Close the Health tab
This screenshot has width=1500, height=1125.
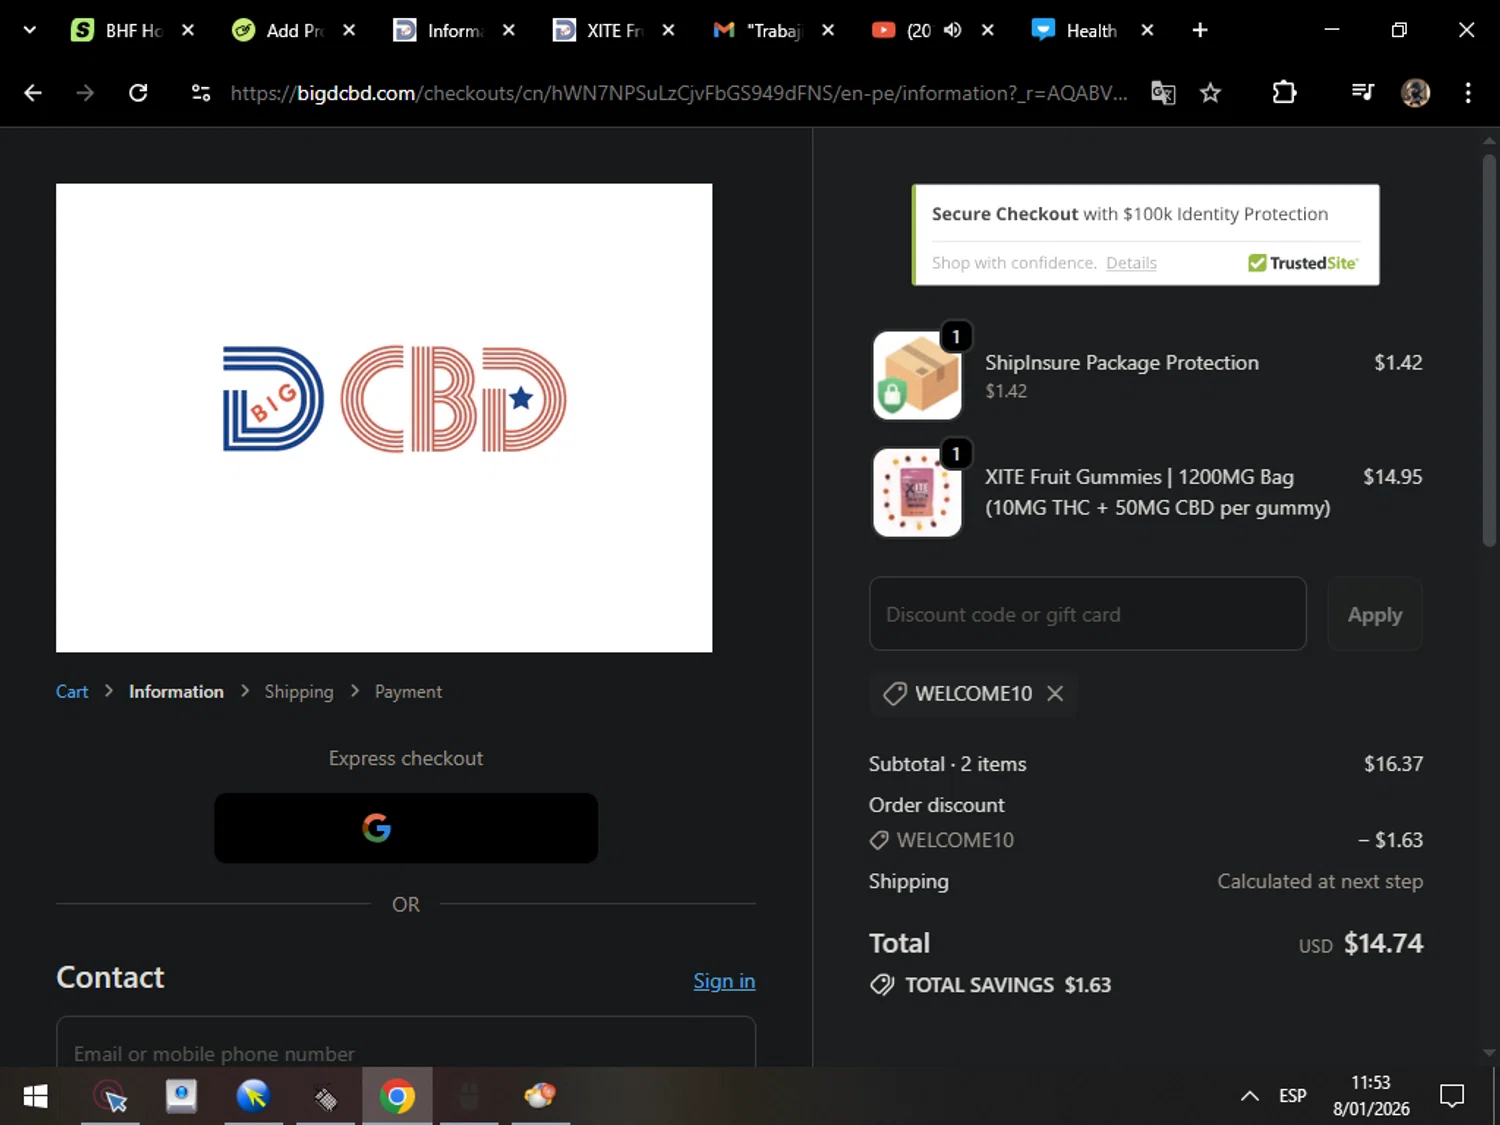(x=1147, y=30)
